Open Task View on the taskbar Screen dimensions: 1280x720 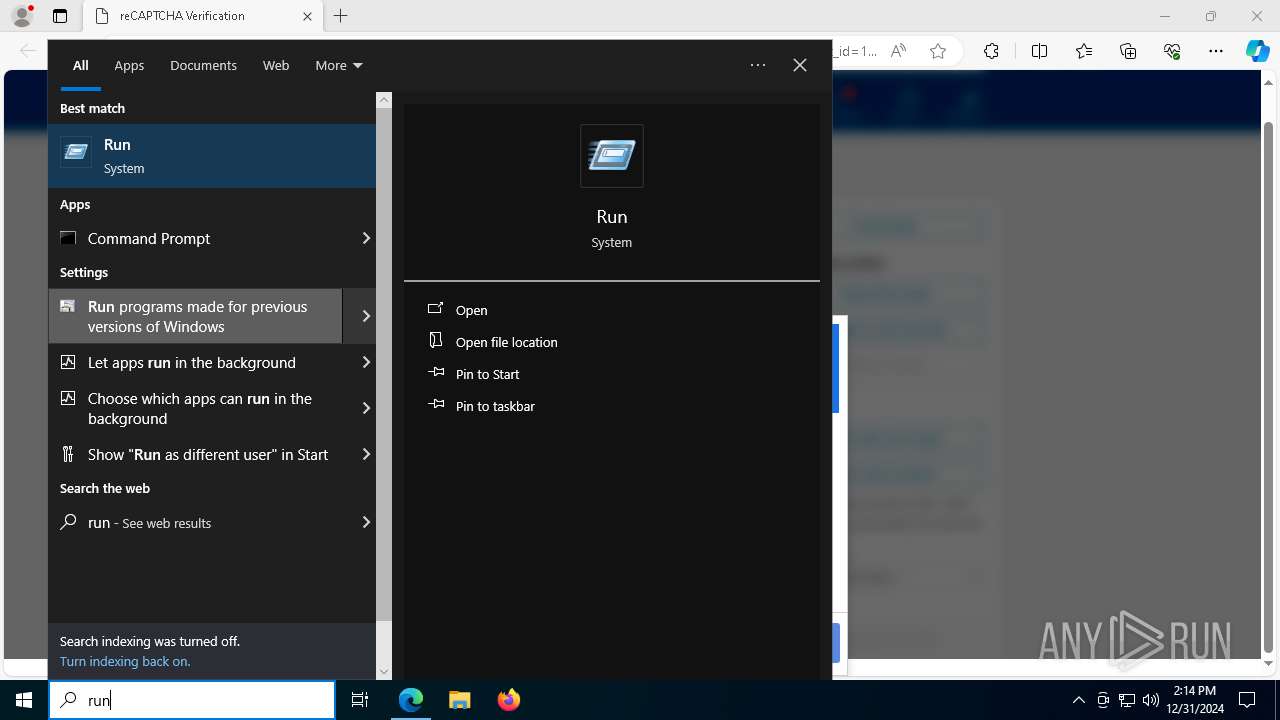coord(360,700)
